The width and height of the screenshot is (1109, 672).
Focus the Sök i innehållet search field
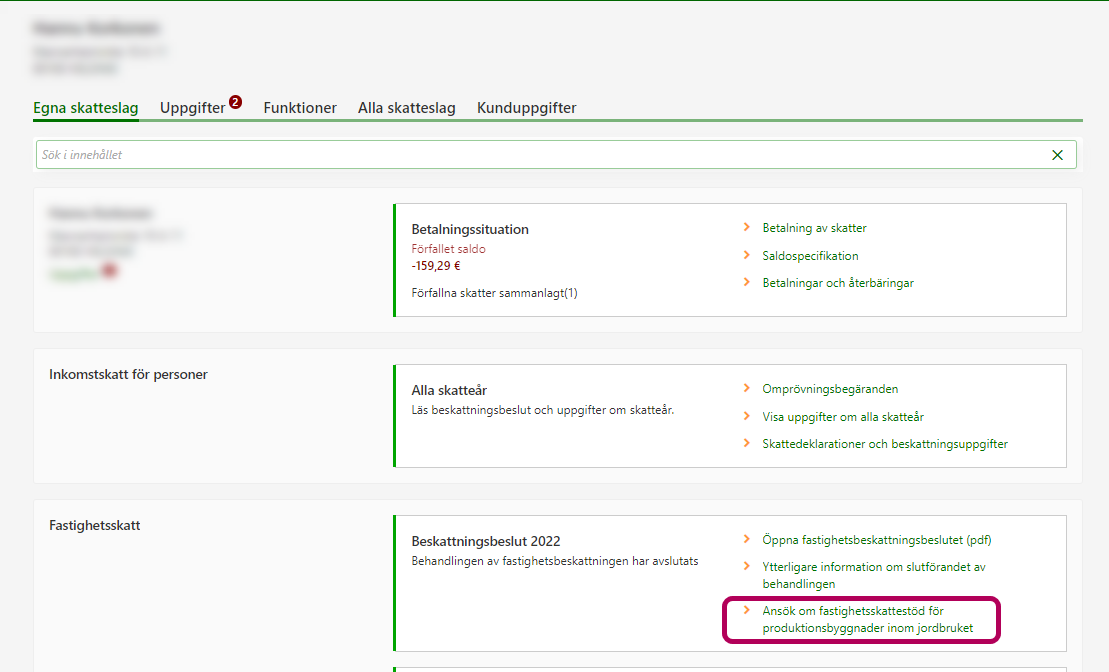540,155
